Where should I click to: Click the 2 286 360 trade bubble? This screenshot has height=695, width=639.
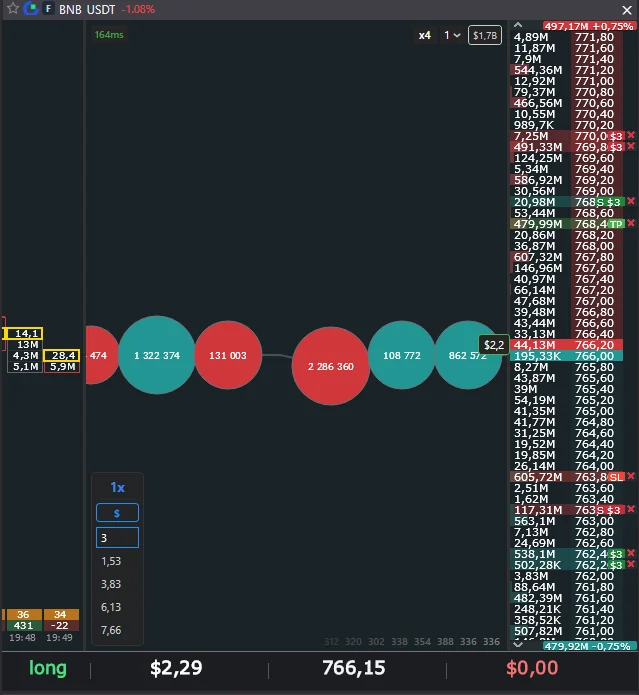pos(331,366)
